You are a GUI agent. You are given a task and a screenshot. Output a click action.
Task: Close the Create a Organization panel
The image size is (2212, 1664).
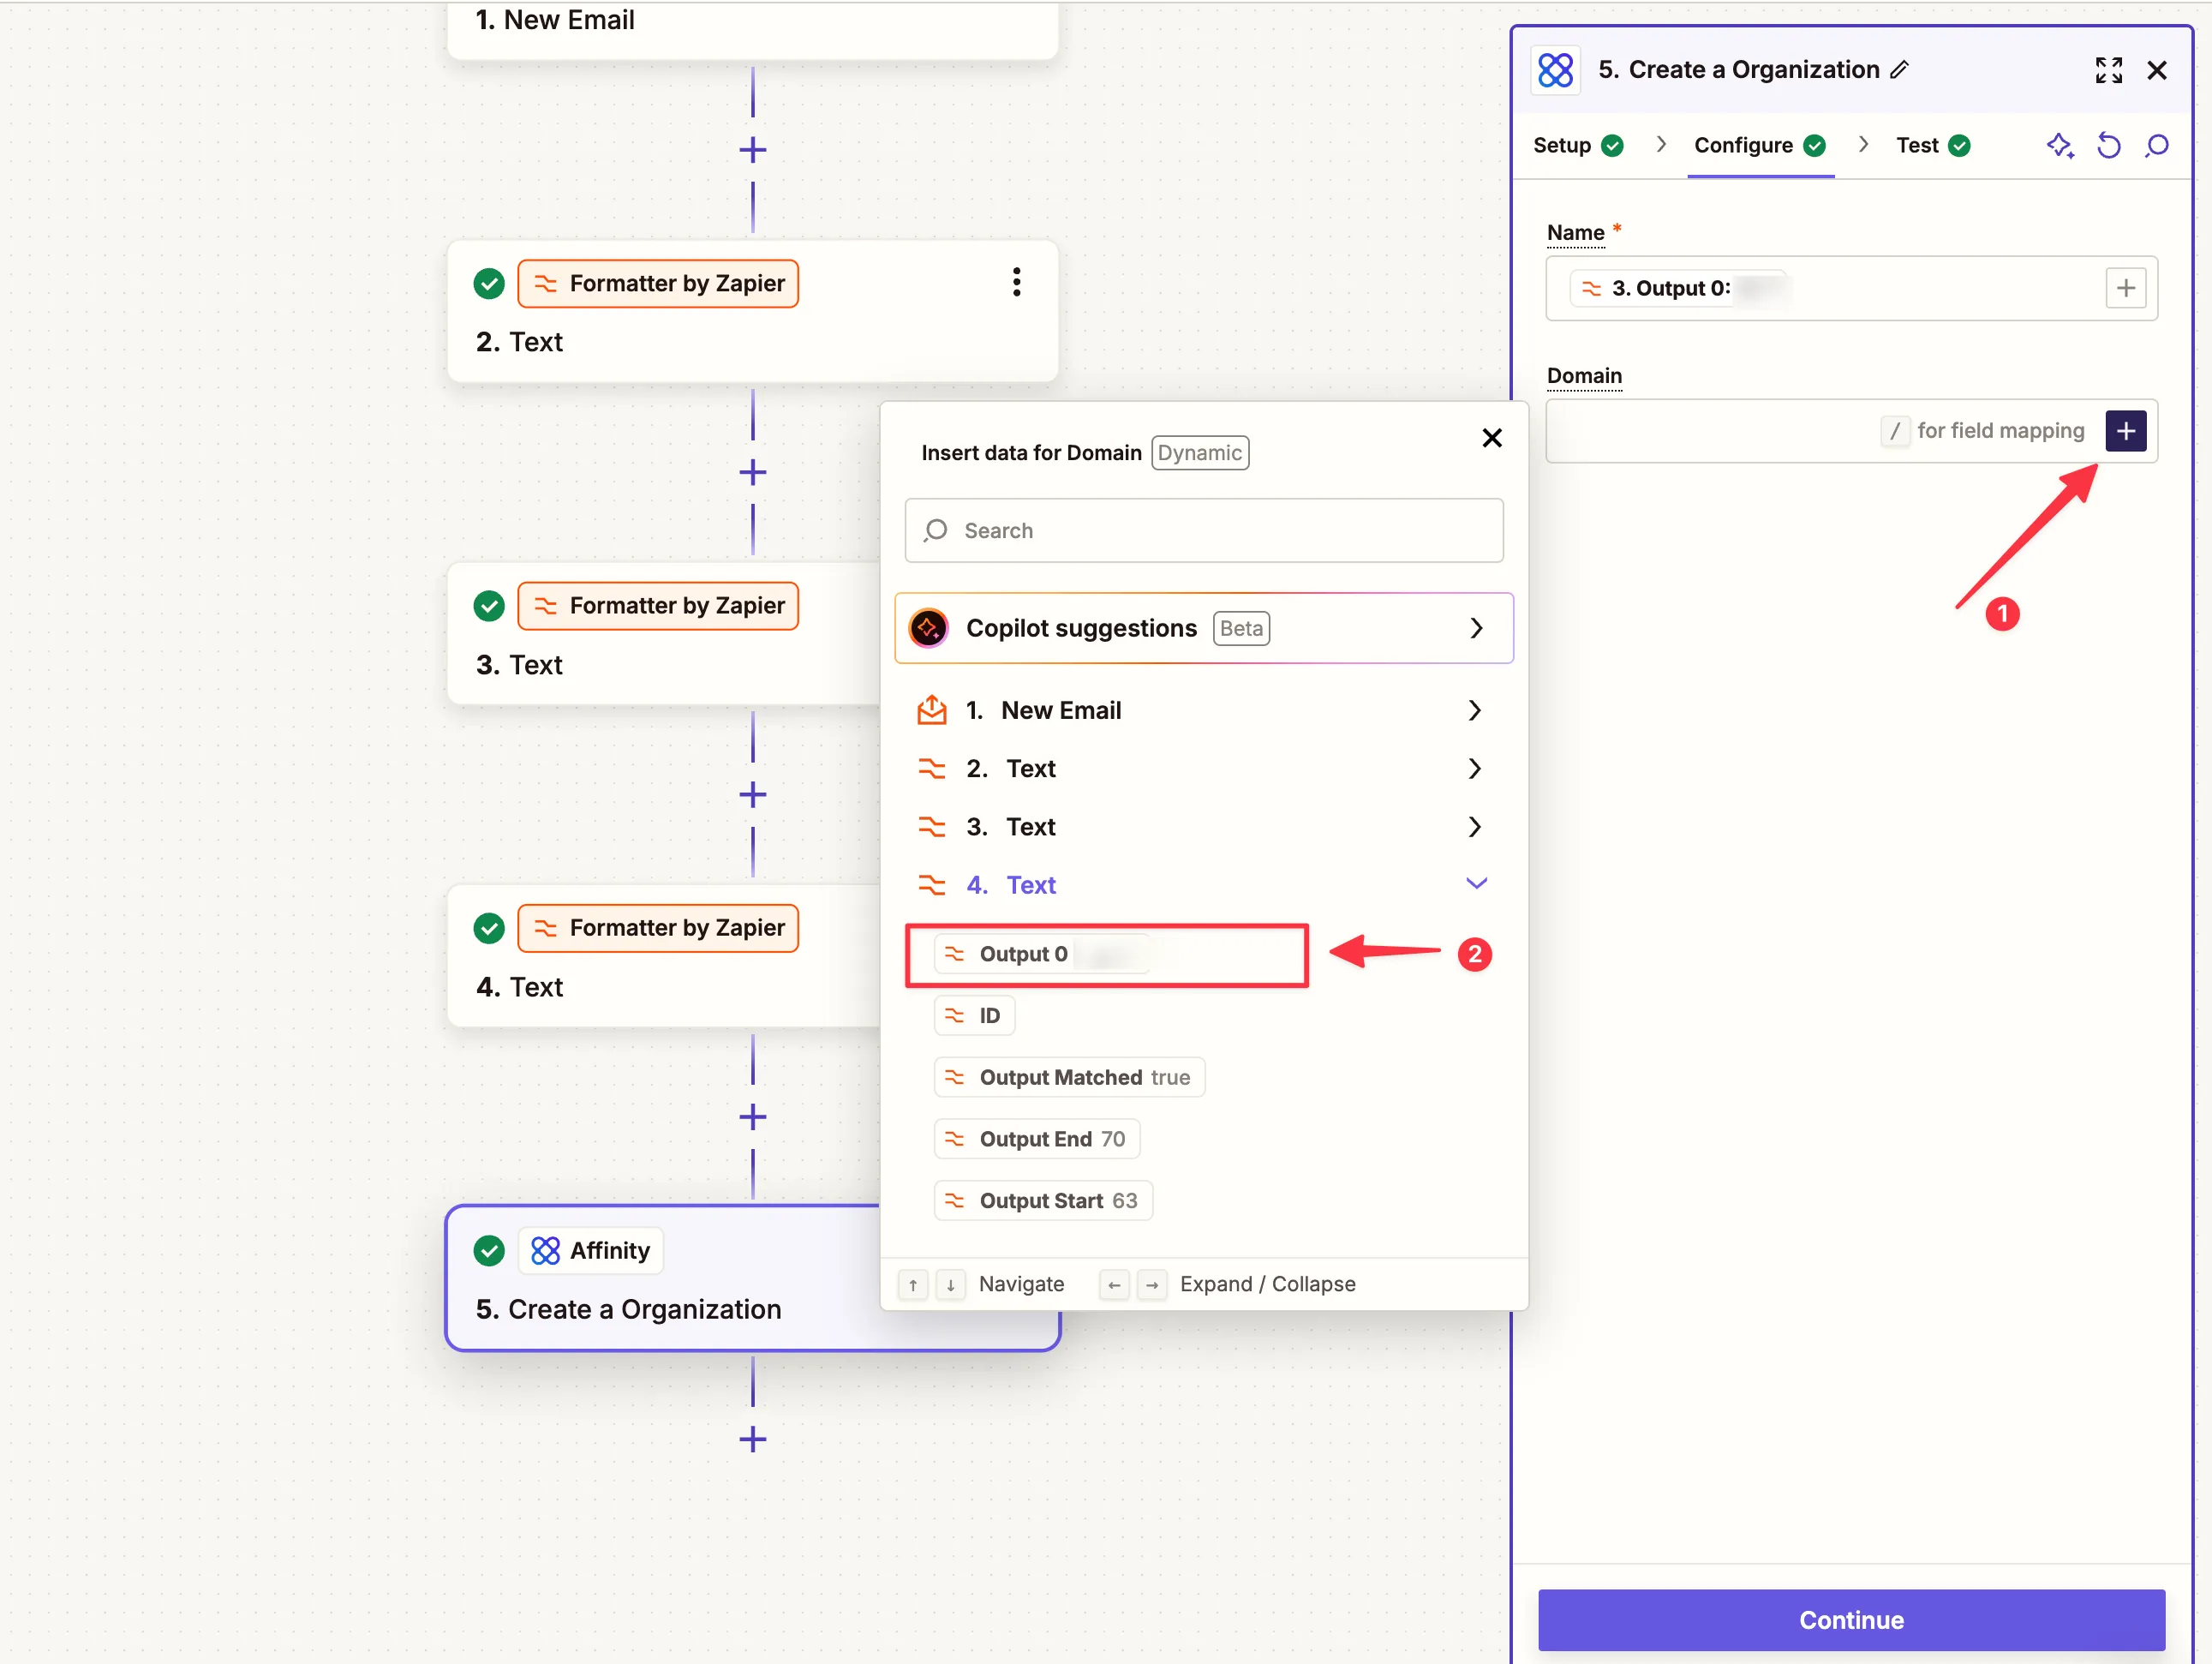pos(2157,70)
